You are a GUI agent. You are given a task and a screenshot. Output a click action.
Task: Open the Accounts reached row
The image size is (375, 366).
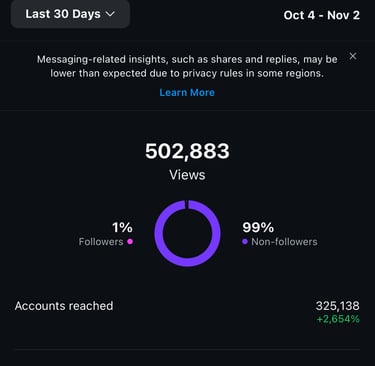click(x=187, y=312)
